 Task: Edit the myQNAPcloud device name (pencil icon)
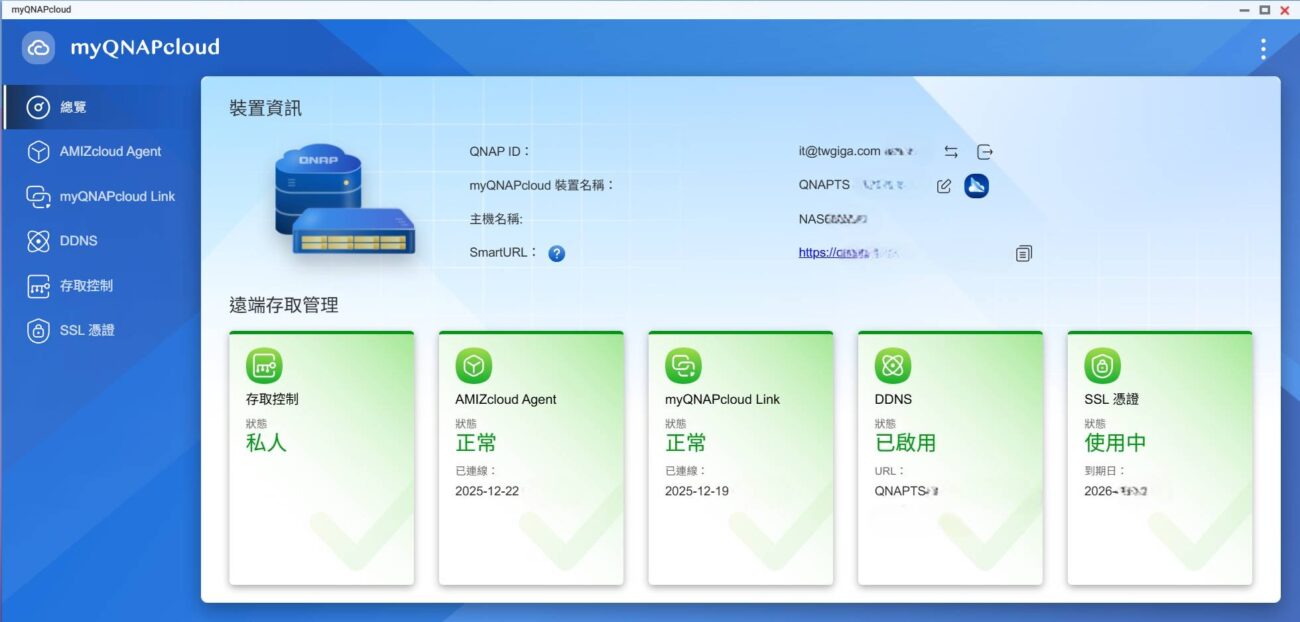tap(943, 186)
